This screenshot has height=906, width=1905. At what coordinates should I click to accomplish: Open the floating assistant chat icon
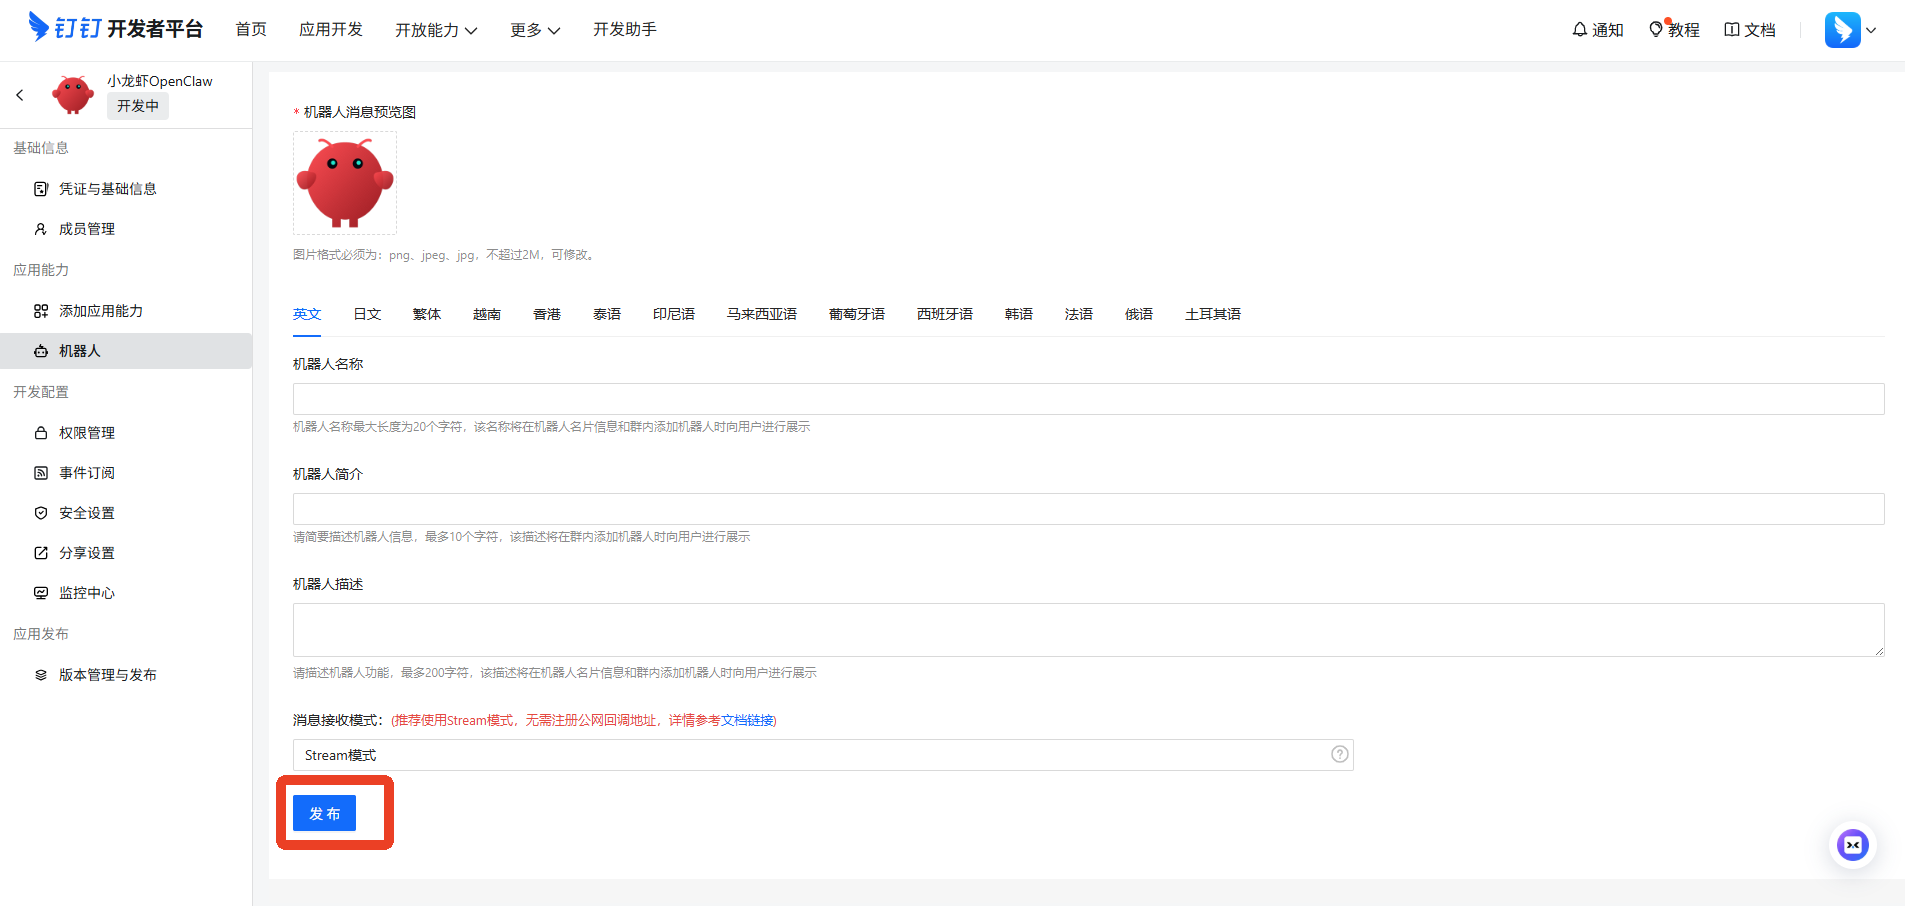[1852, 845]
